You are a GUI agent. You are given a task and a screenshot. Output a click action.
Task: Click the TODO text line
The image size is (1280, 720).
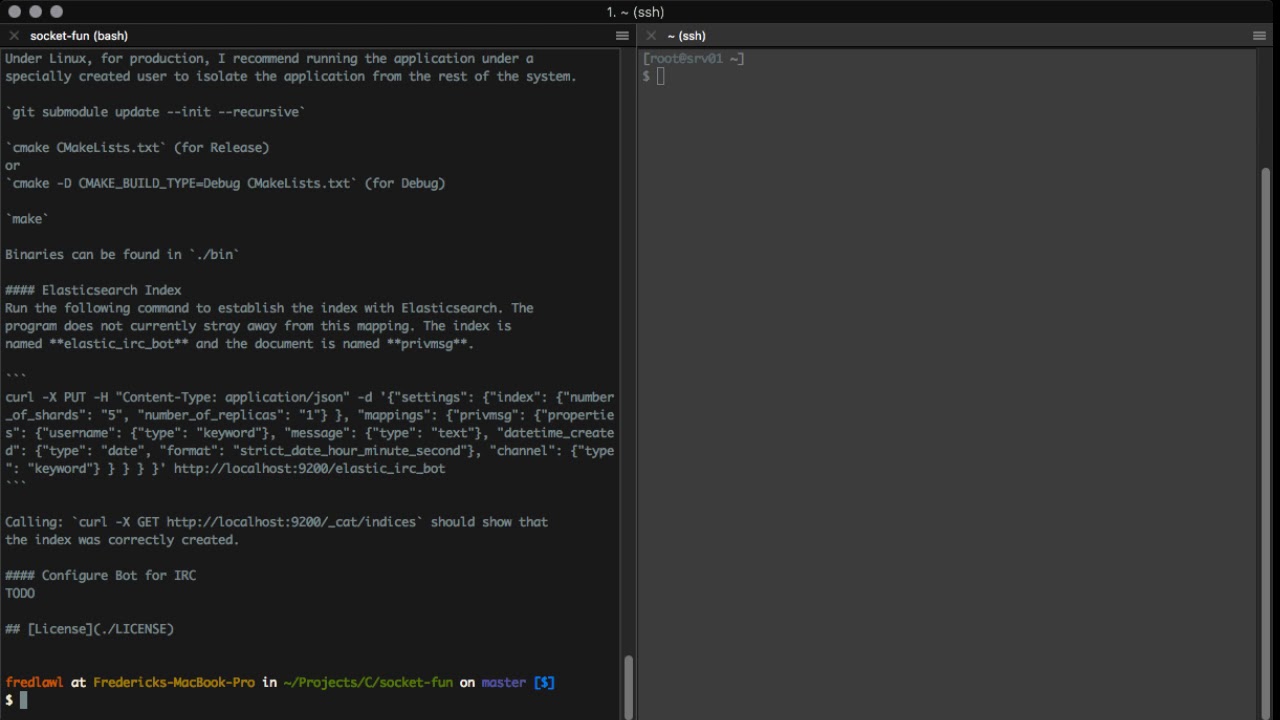[20, 593]
